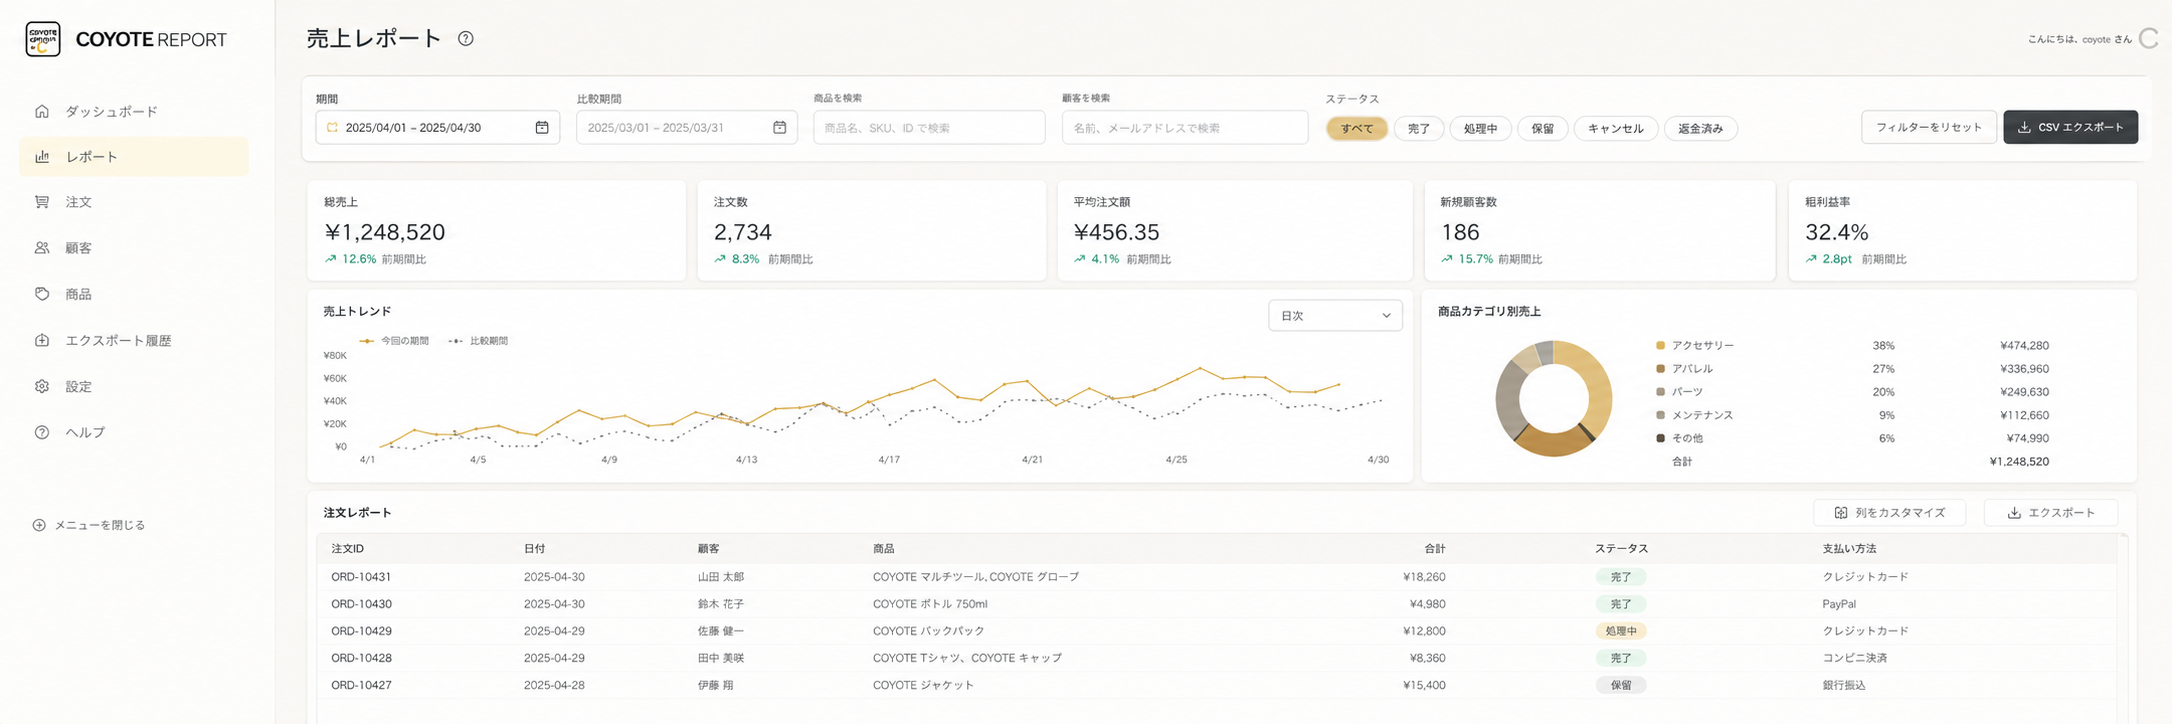Open the 商品 tag icon
Image resolution: width=2172 pixels, height=724 pixels.
(x=42, y=294)
